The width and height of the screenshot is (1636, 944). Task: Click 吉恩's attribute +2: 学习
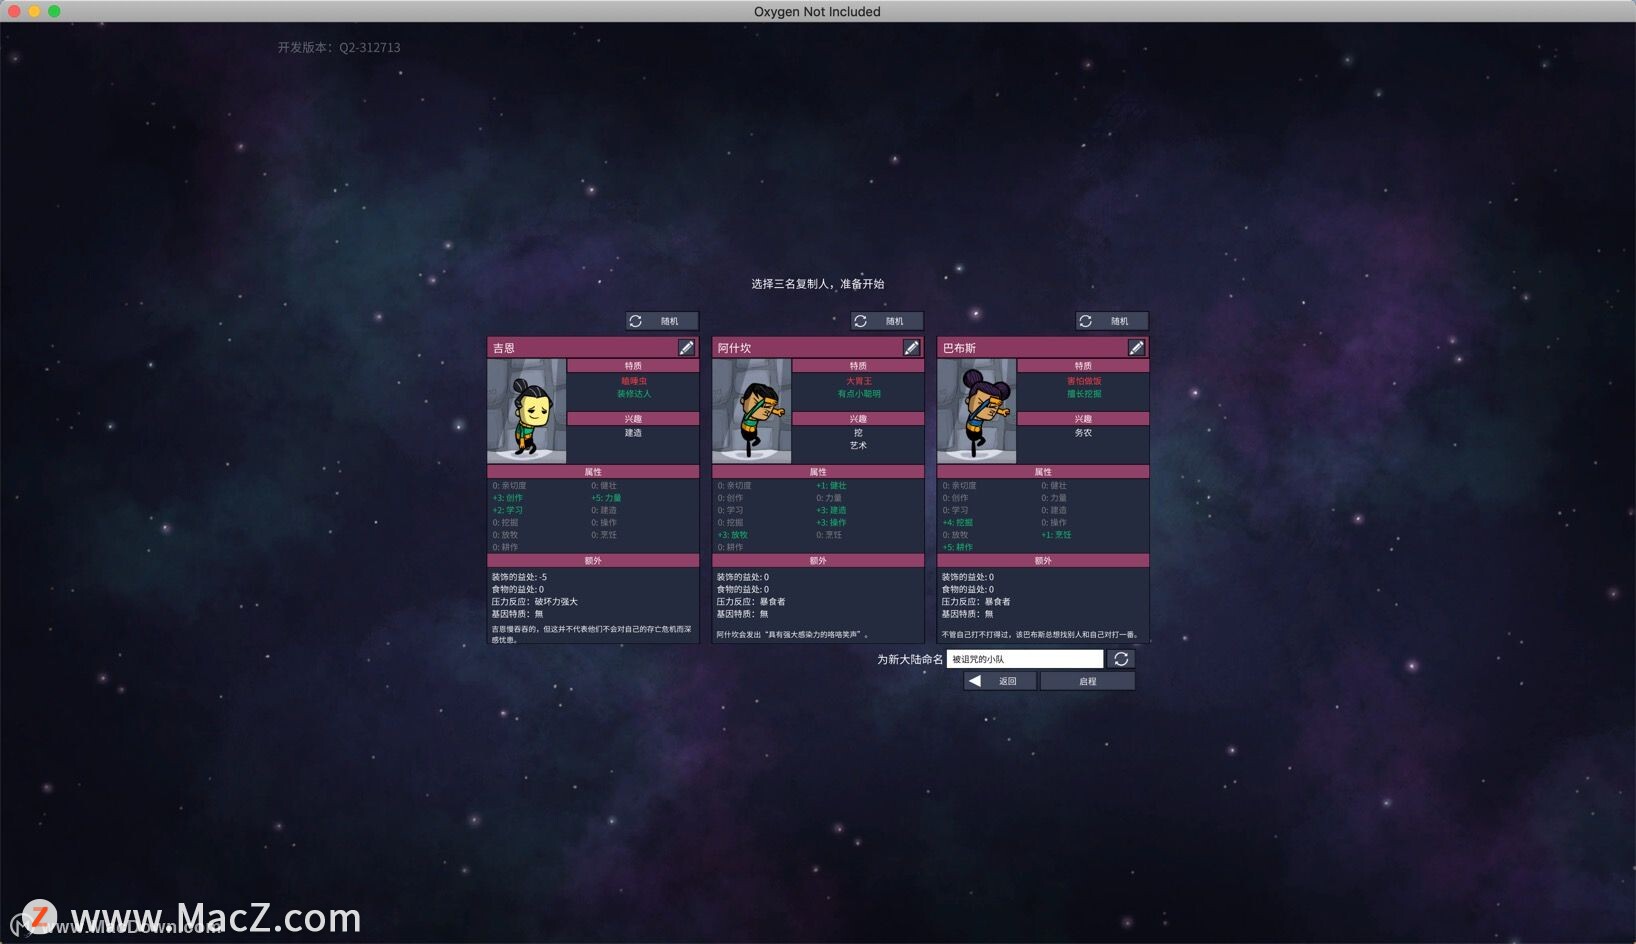[507, 510]
